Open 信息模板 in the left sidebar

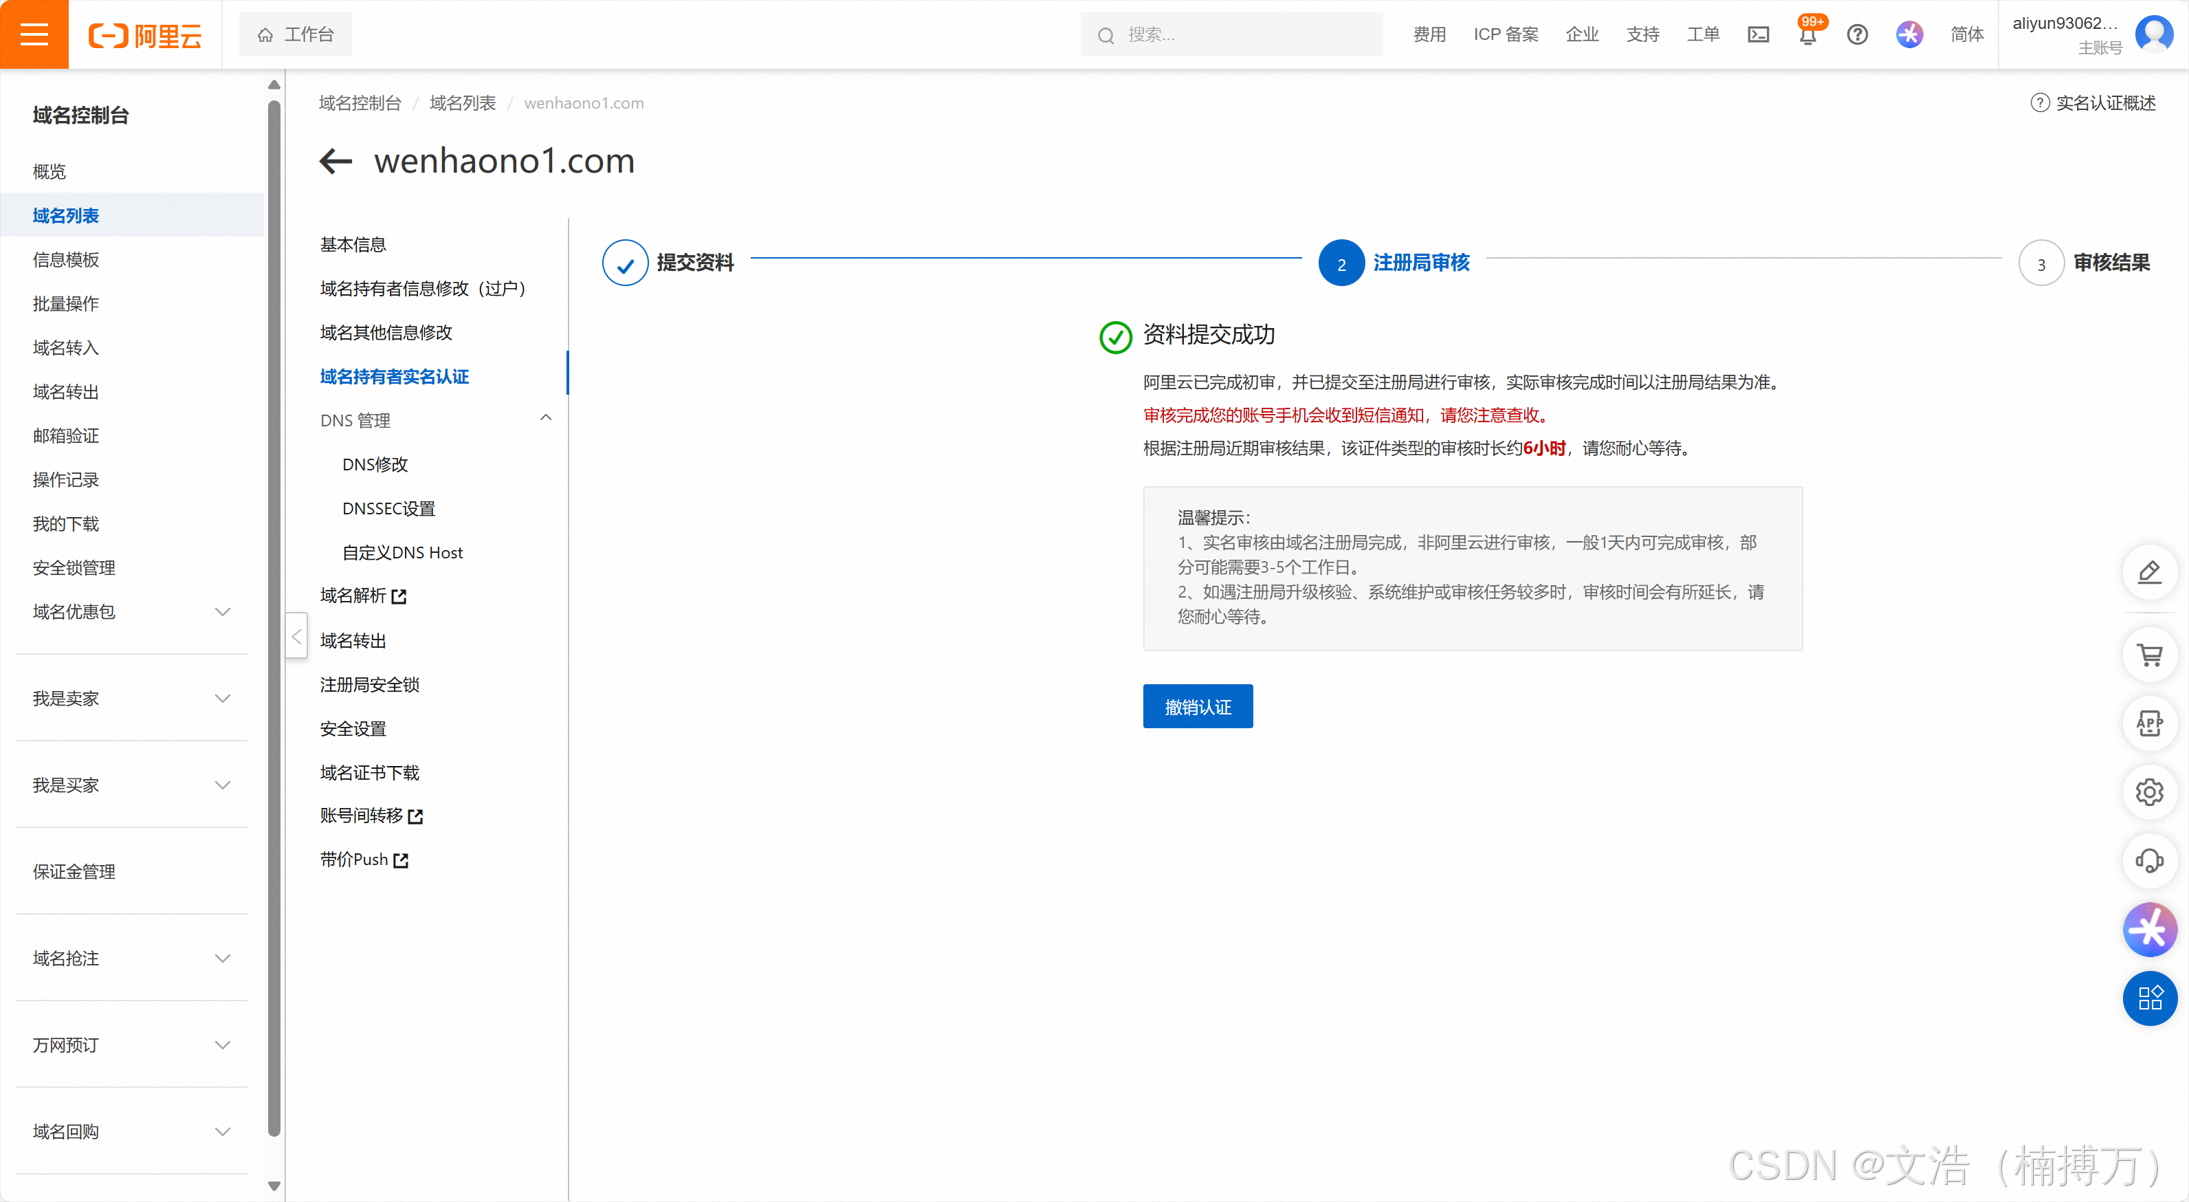click(x=66, y=260)
